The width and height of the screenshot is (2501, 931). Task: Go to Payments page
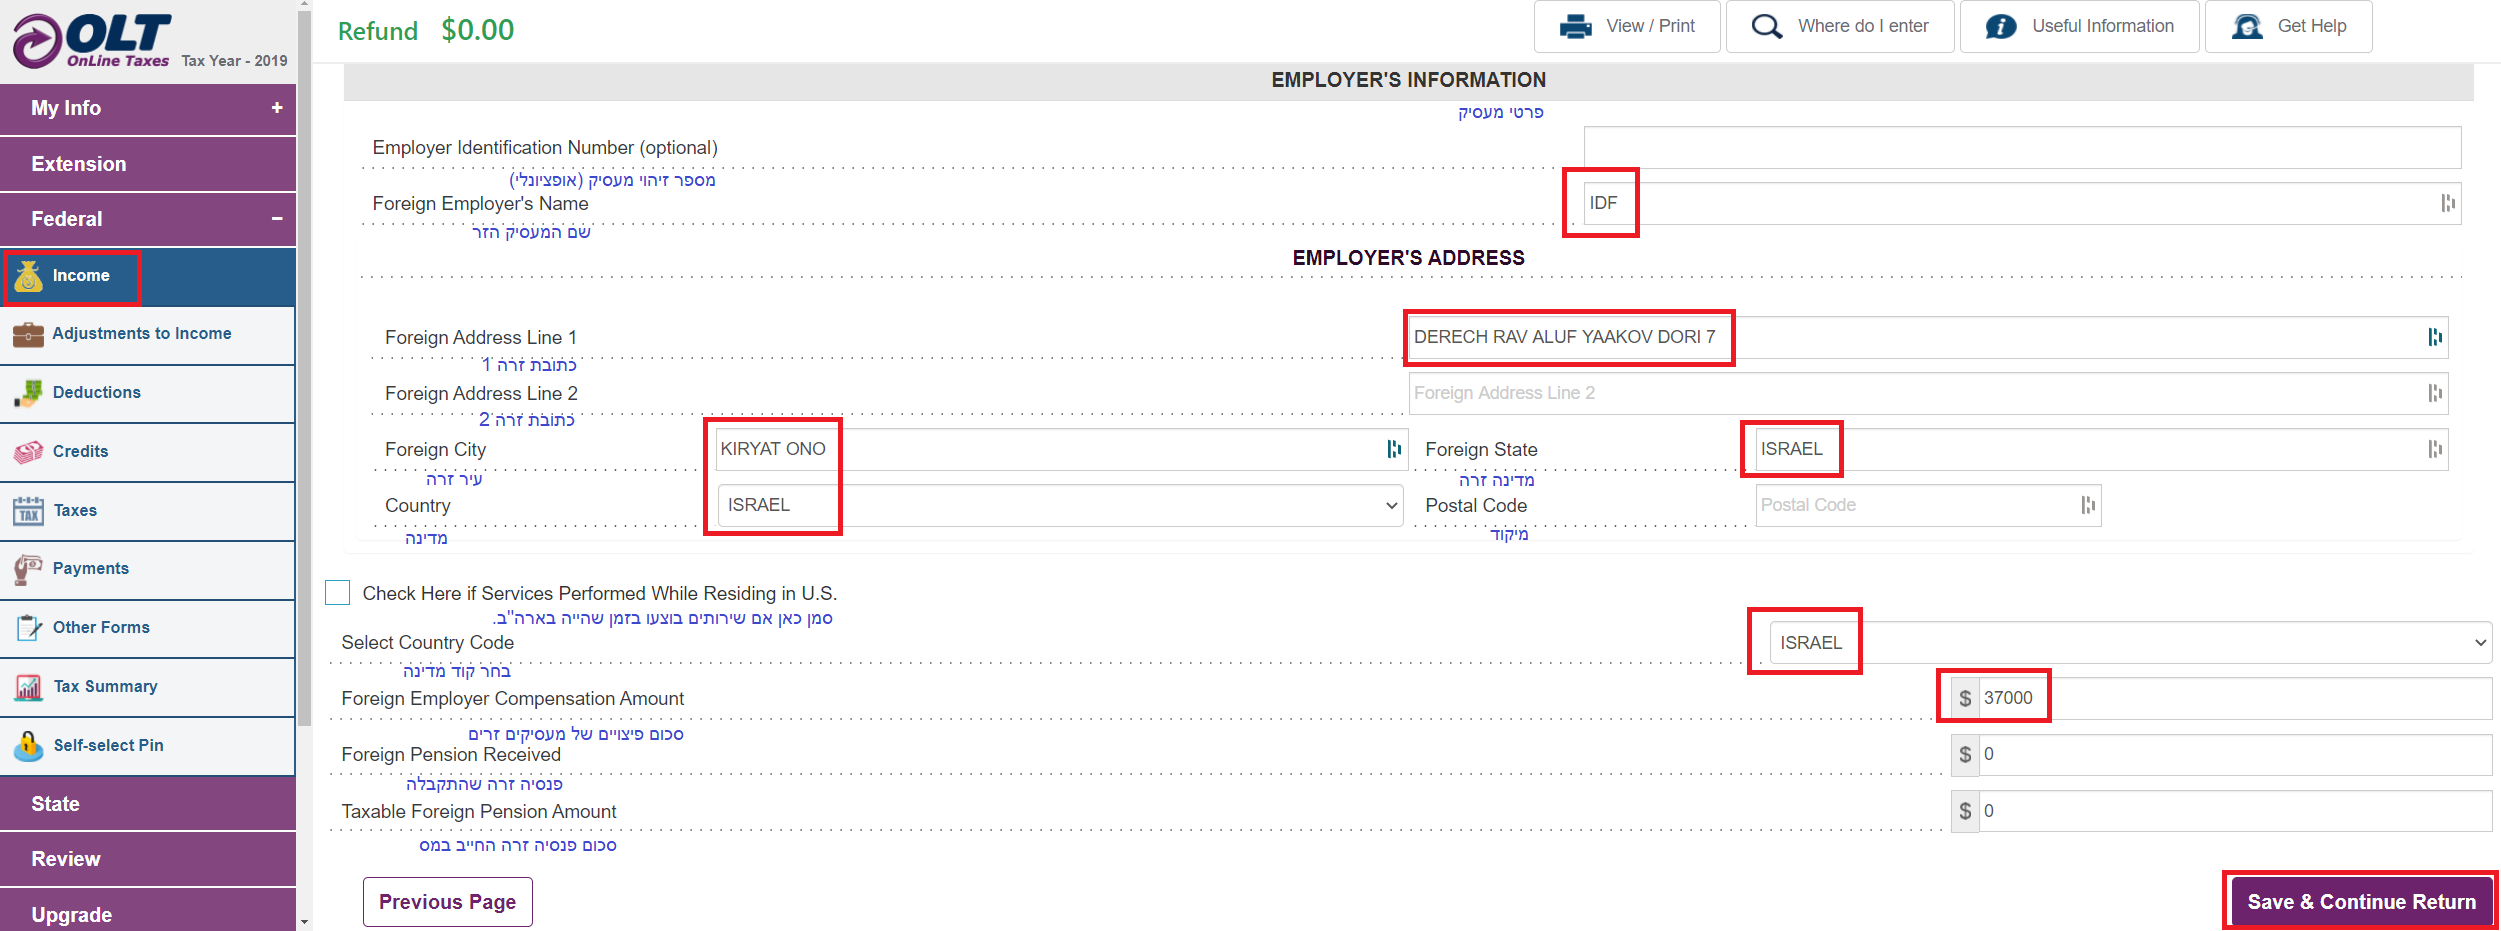[148, 569]
